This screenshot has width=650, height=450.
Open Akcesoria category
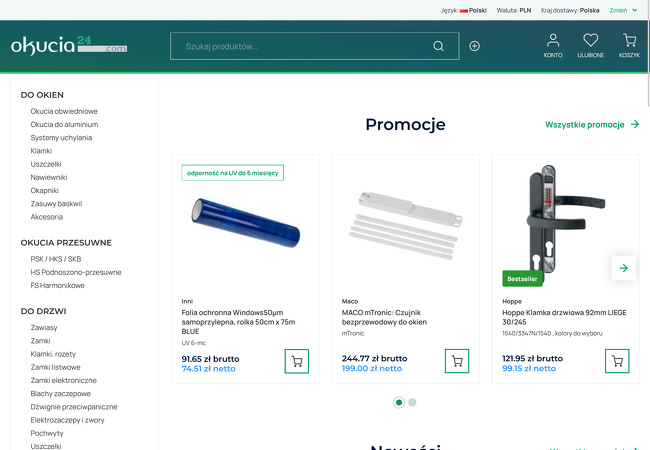pos(46,217)
